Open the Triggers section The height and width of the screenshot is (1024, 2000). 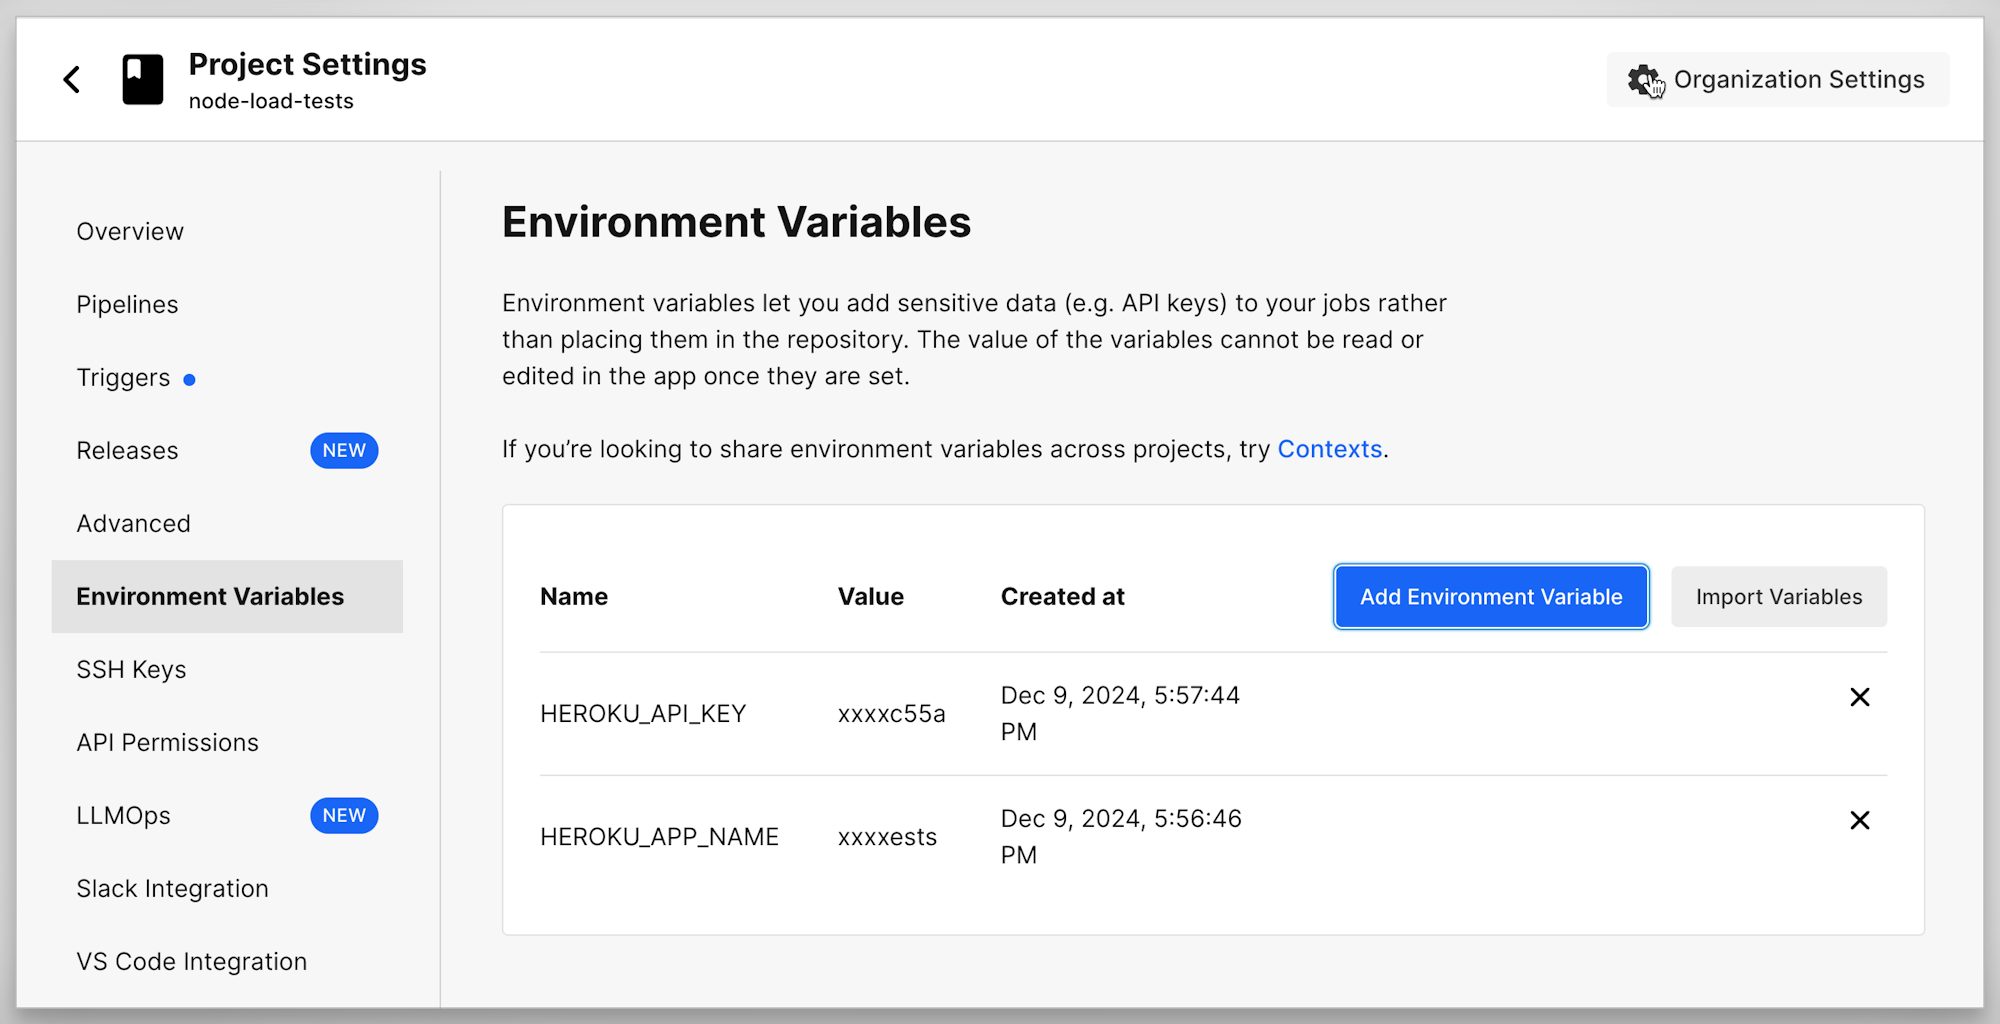click(123, 378)
